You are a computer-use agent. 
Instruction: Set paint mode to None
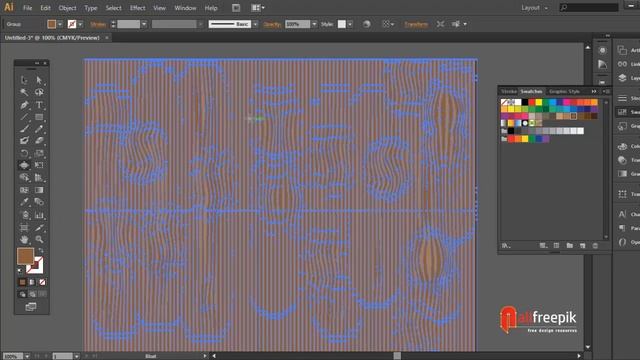[x=42, y=282]
